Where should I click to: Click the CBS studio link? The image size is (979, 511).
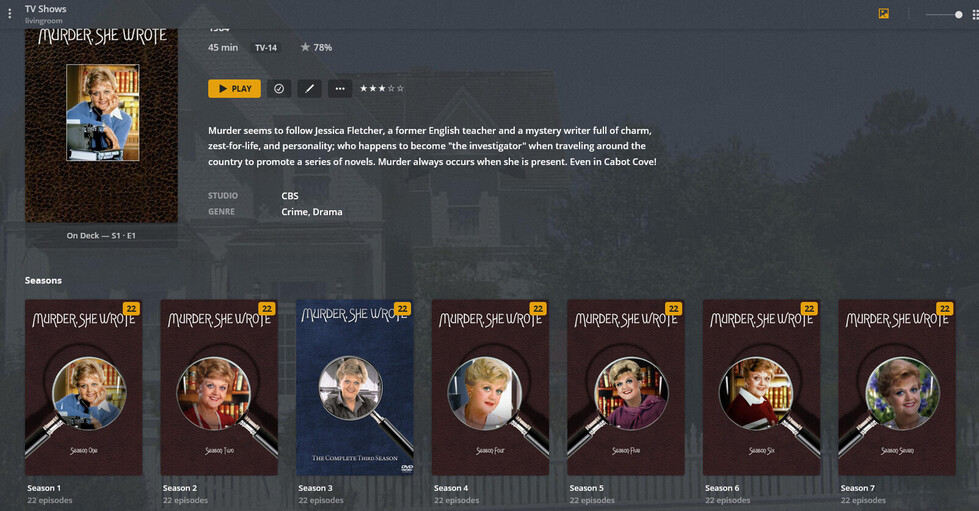(x=290, y=196)
